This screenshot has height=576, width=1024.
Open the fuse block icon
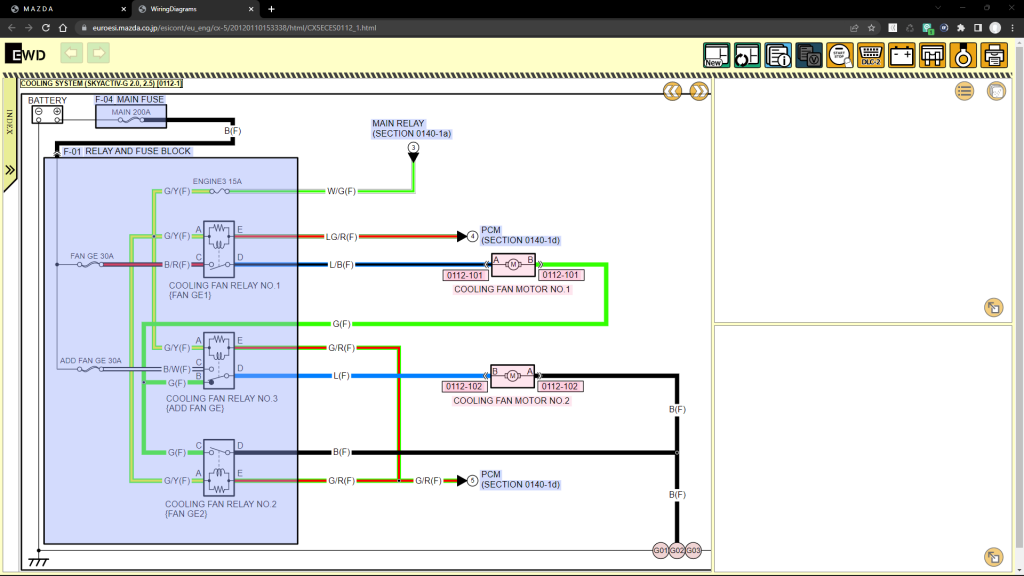tap(932, 56)
